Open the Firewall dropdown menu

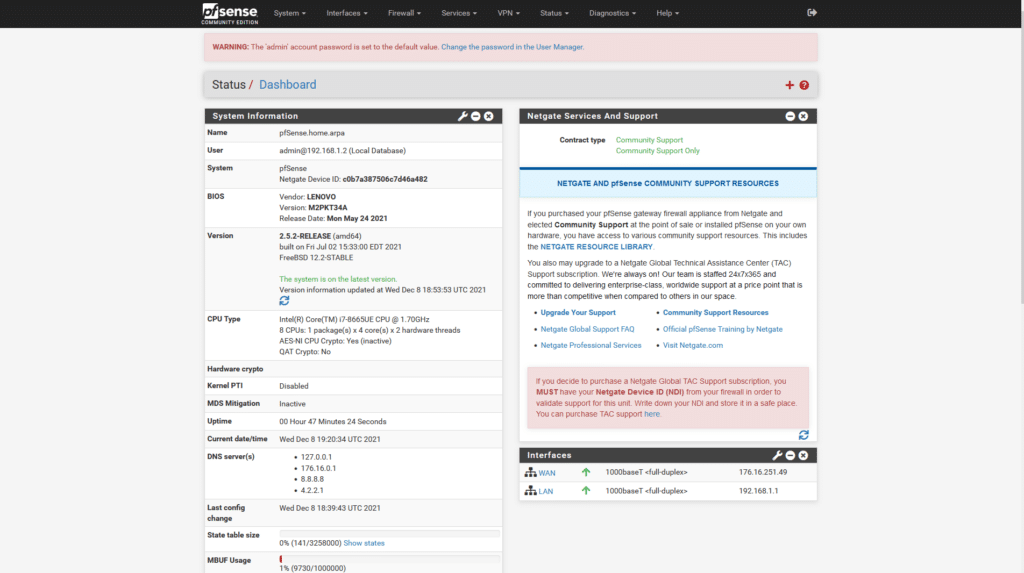[404, 13]
